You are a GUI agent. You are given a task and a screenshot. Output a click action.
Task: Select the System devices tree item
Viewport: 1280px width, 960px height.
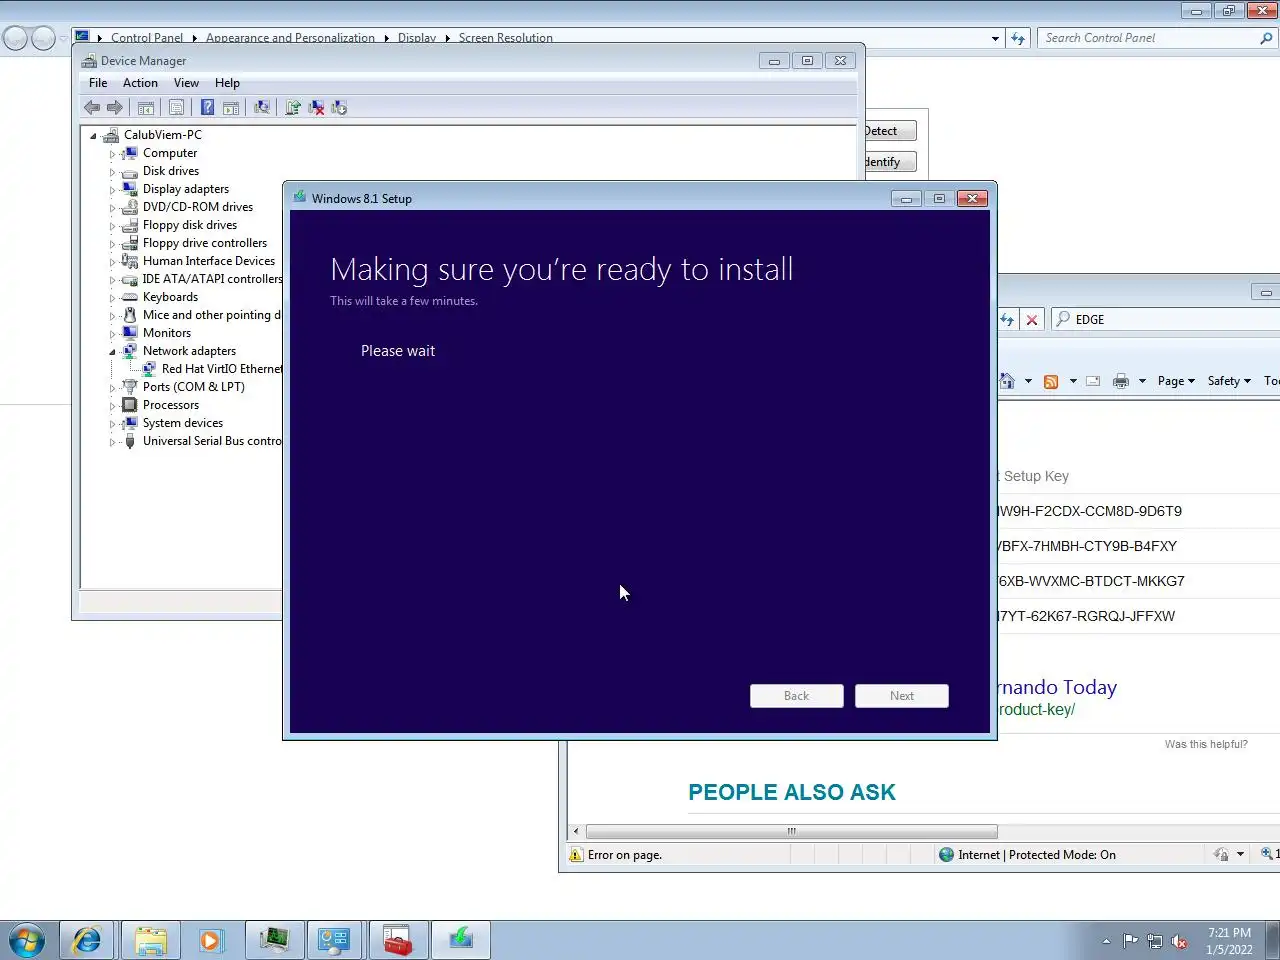point(182,423)
